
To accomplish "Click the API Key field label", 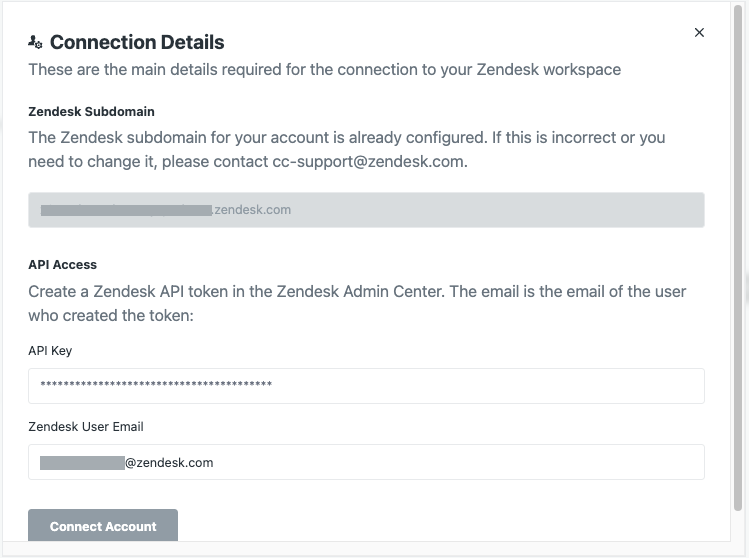I will pyautogui.click(x=50, y=351).
